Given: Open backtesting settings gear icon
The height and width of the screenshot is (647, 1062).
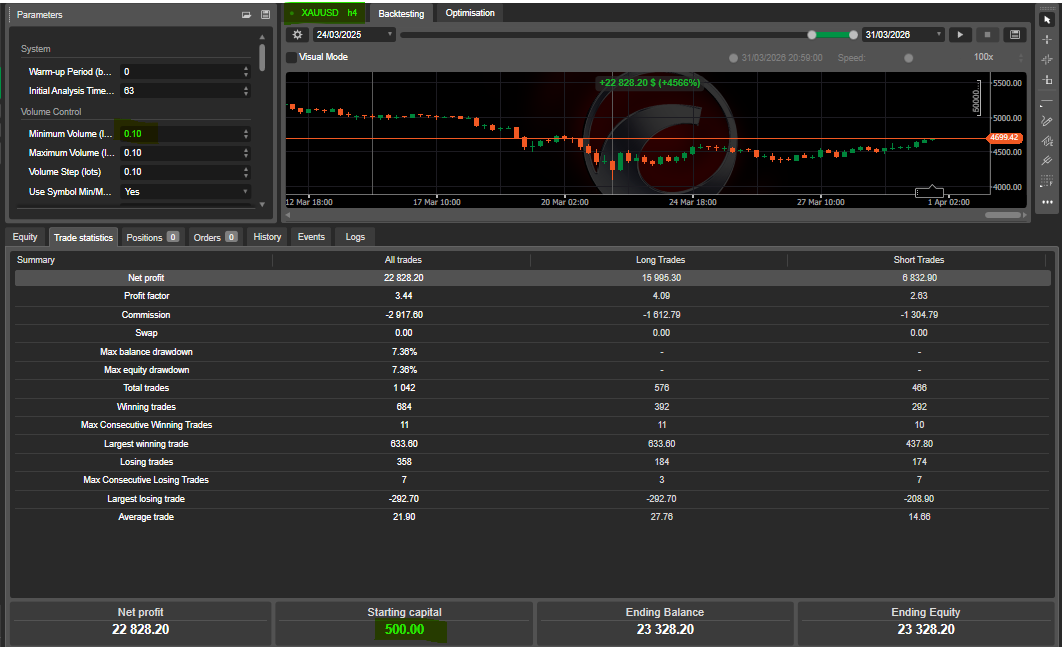Looking at the screenshot, I should 297,34.
